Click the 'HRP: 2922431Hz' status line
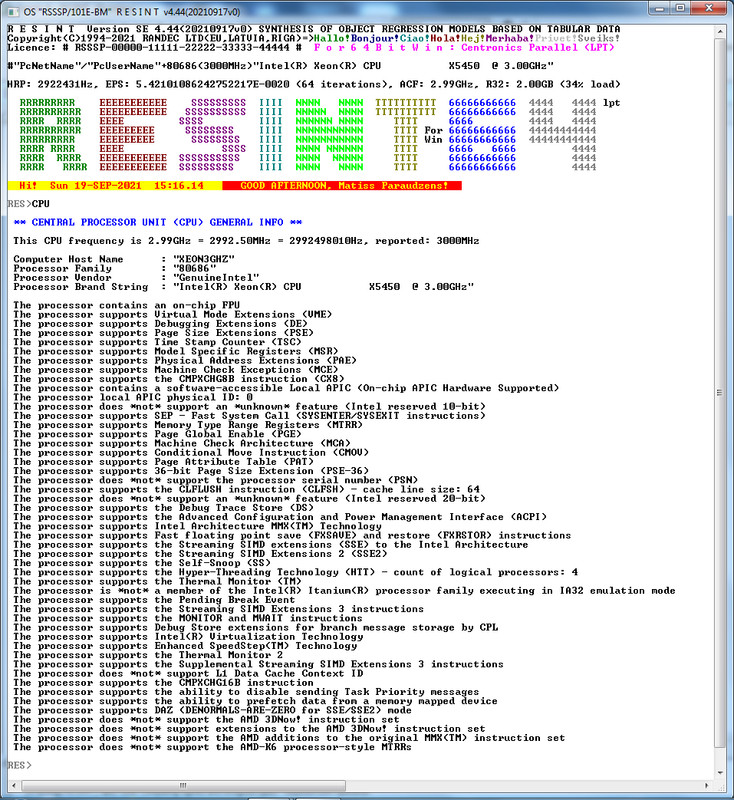Image resolution: width=734 pixels, height=800 pixels. (x=314, y=84)
